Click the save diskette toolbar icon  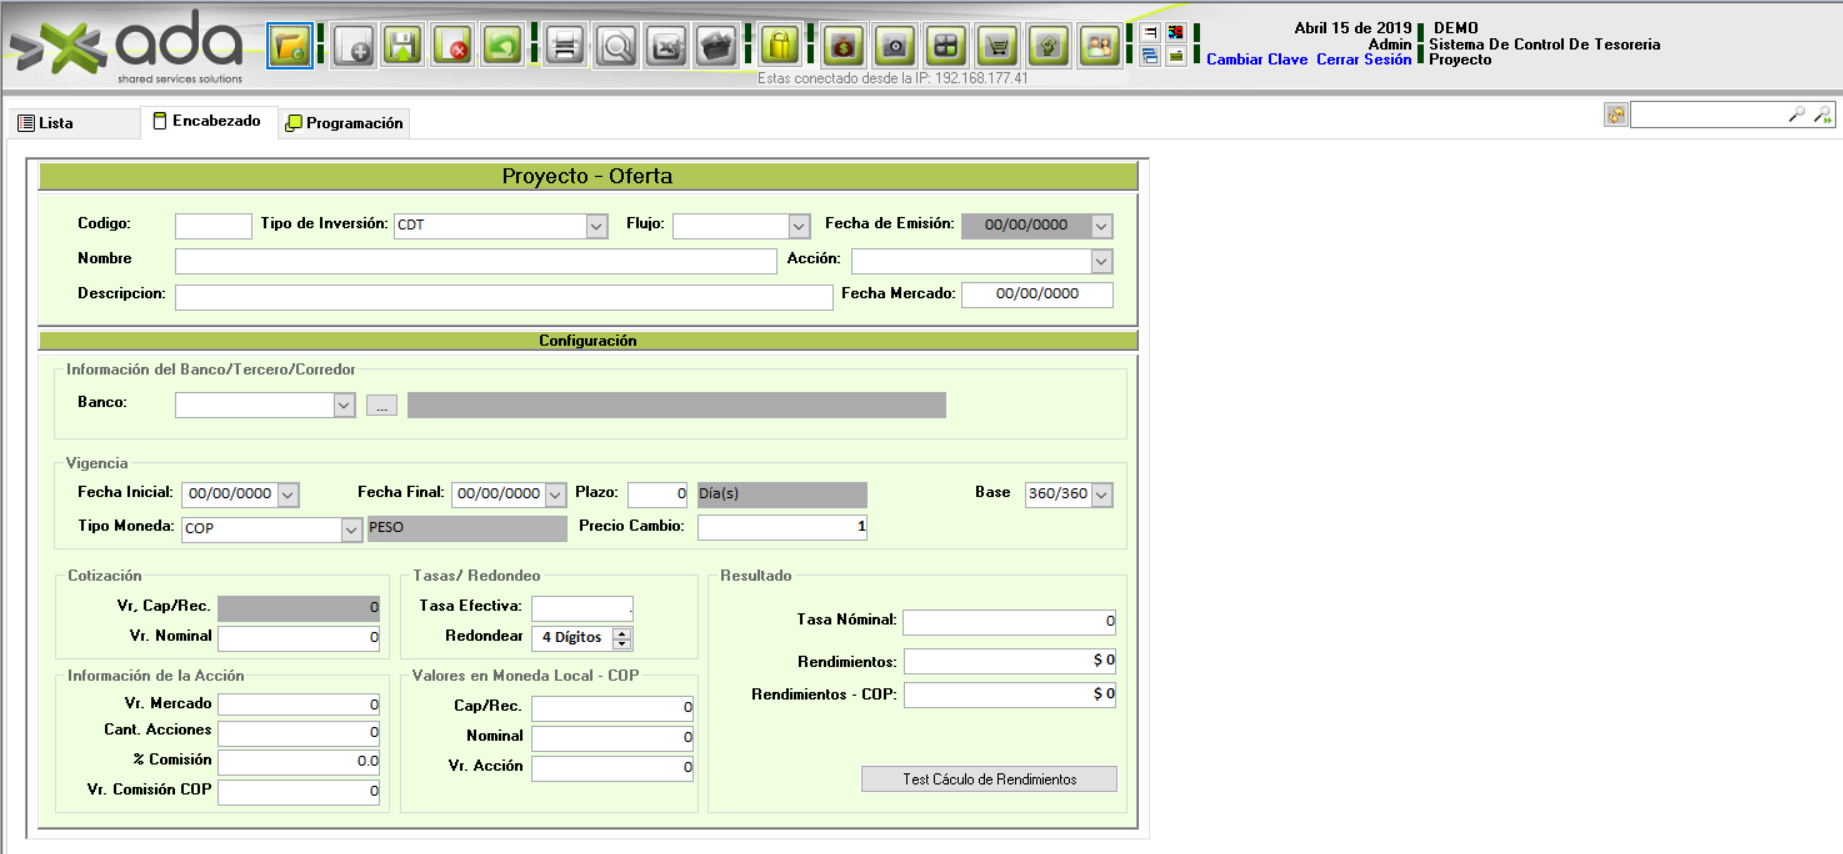pos(403,46)
